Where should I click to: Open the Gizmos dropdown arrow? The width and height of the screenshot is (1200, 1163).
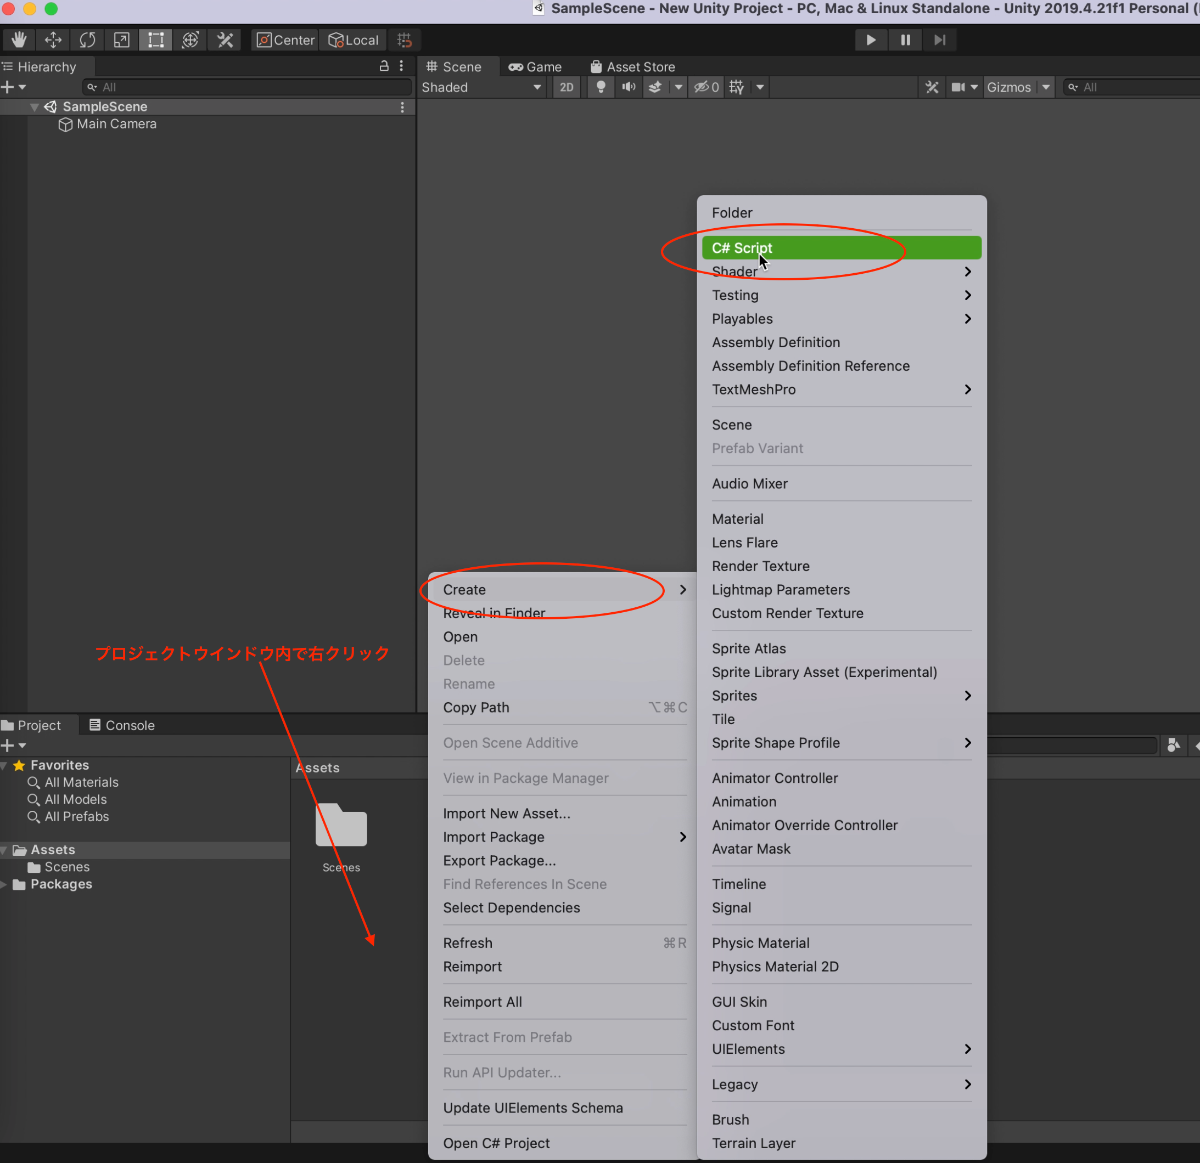point(1046,87)
